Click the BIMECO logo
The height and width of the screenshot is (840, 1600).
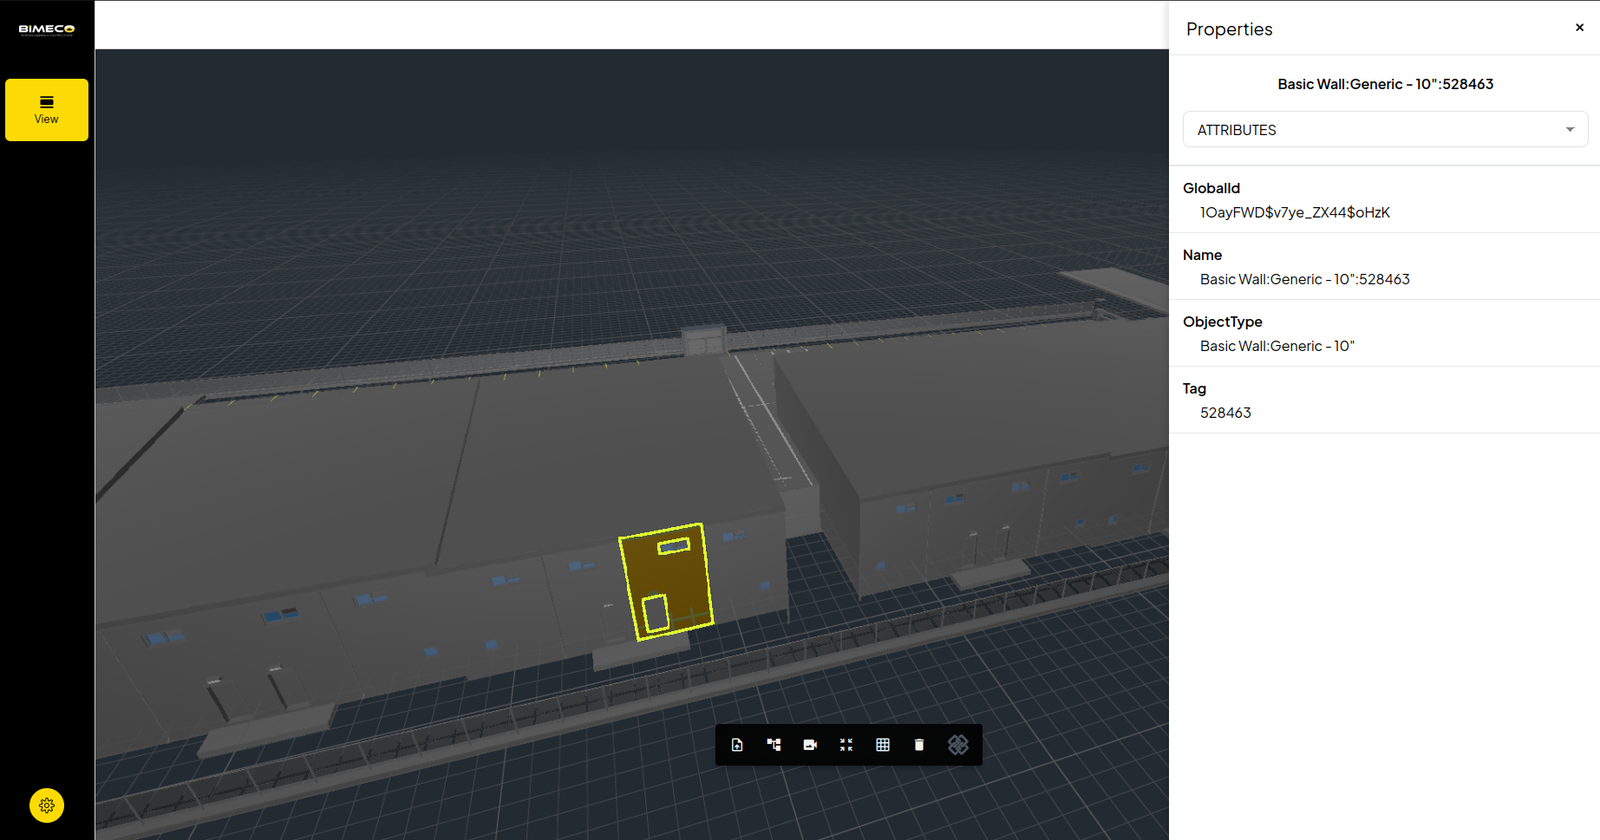[x=47, y=29]
